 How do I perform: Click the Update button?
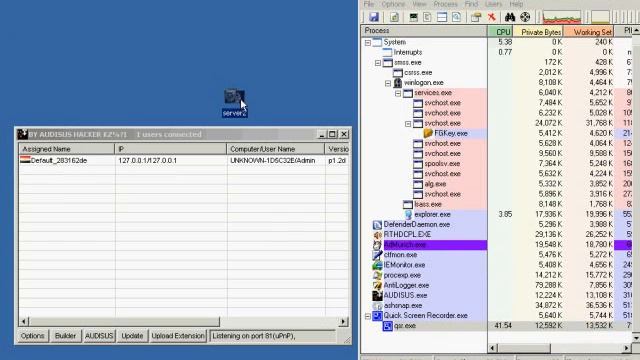132,336
